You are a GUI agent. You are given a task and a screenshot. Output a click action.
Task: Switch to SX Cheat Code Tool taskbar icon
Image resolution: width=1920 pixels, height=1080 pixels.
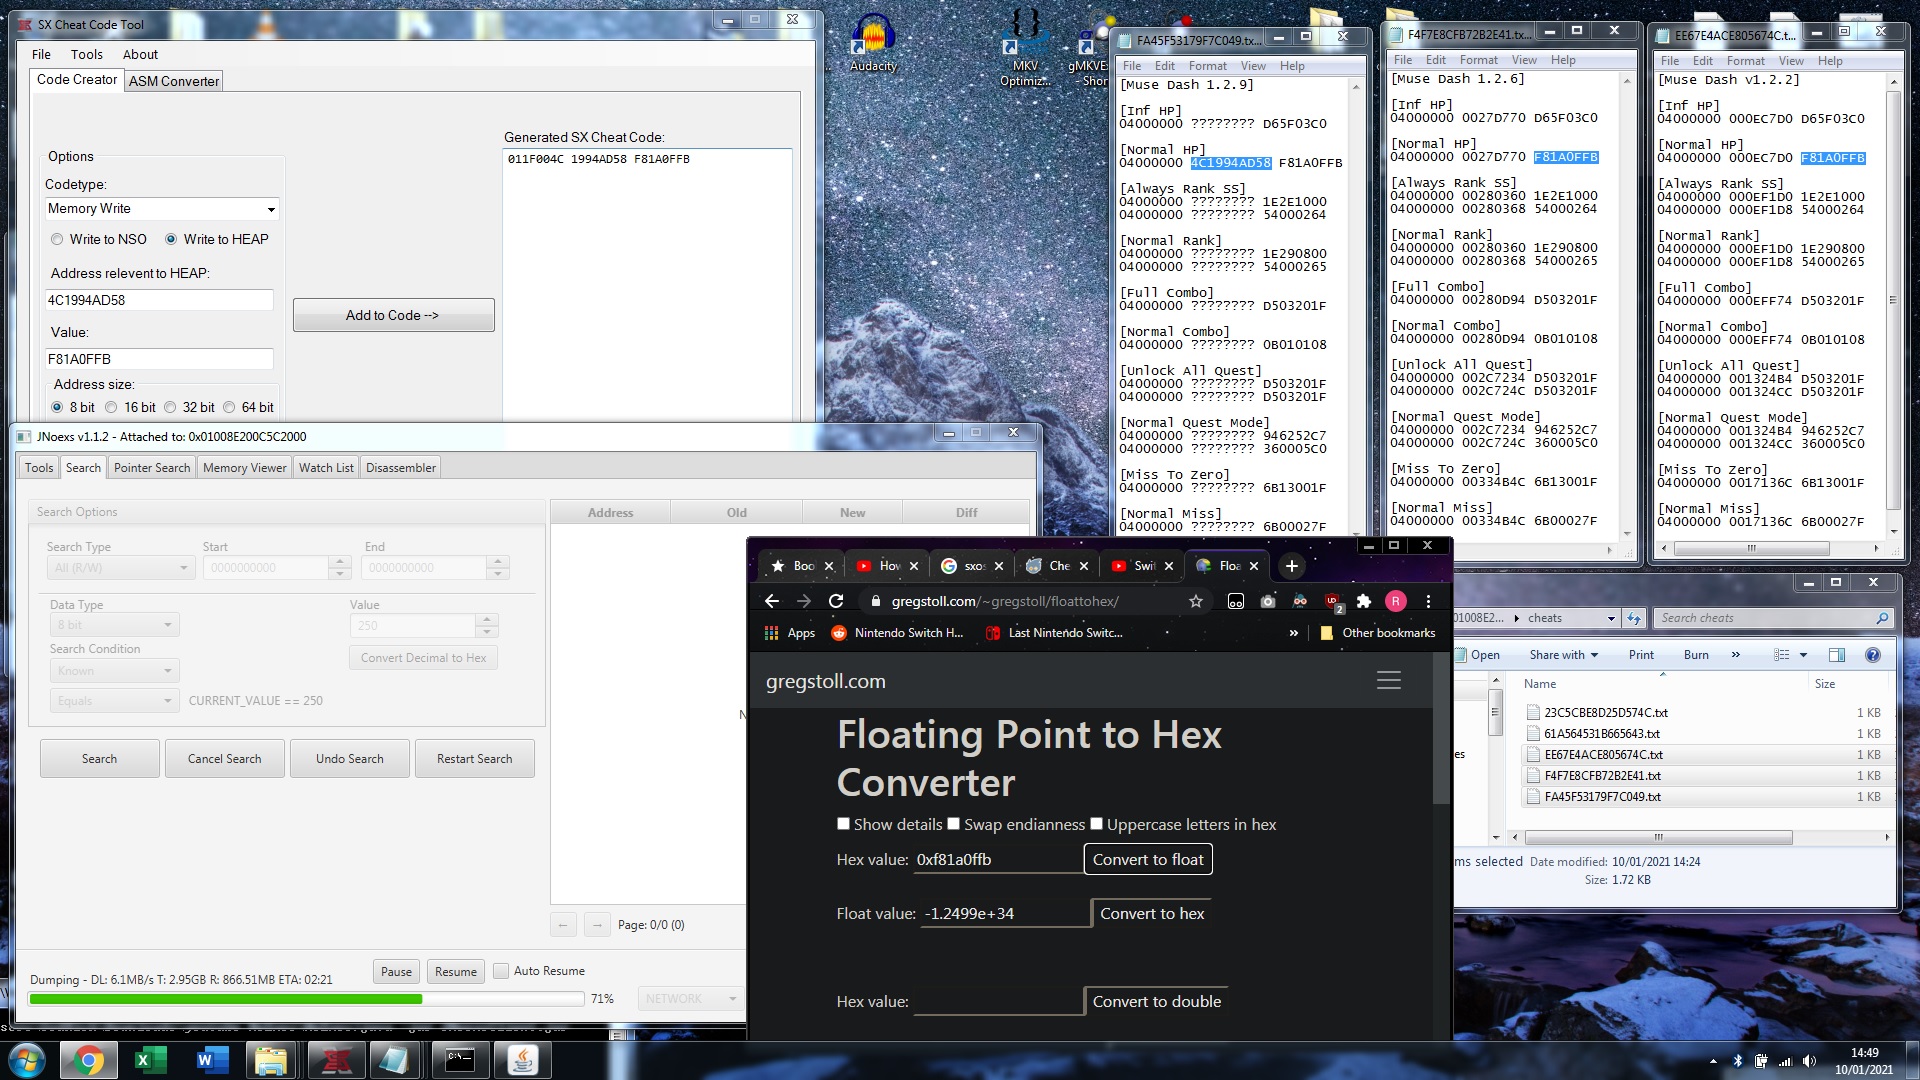click(336, 1060)
